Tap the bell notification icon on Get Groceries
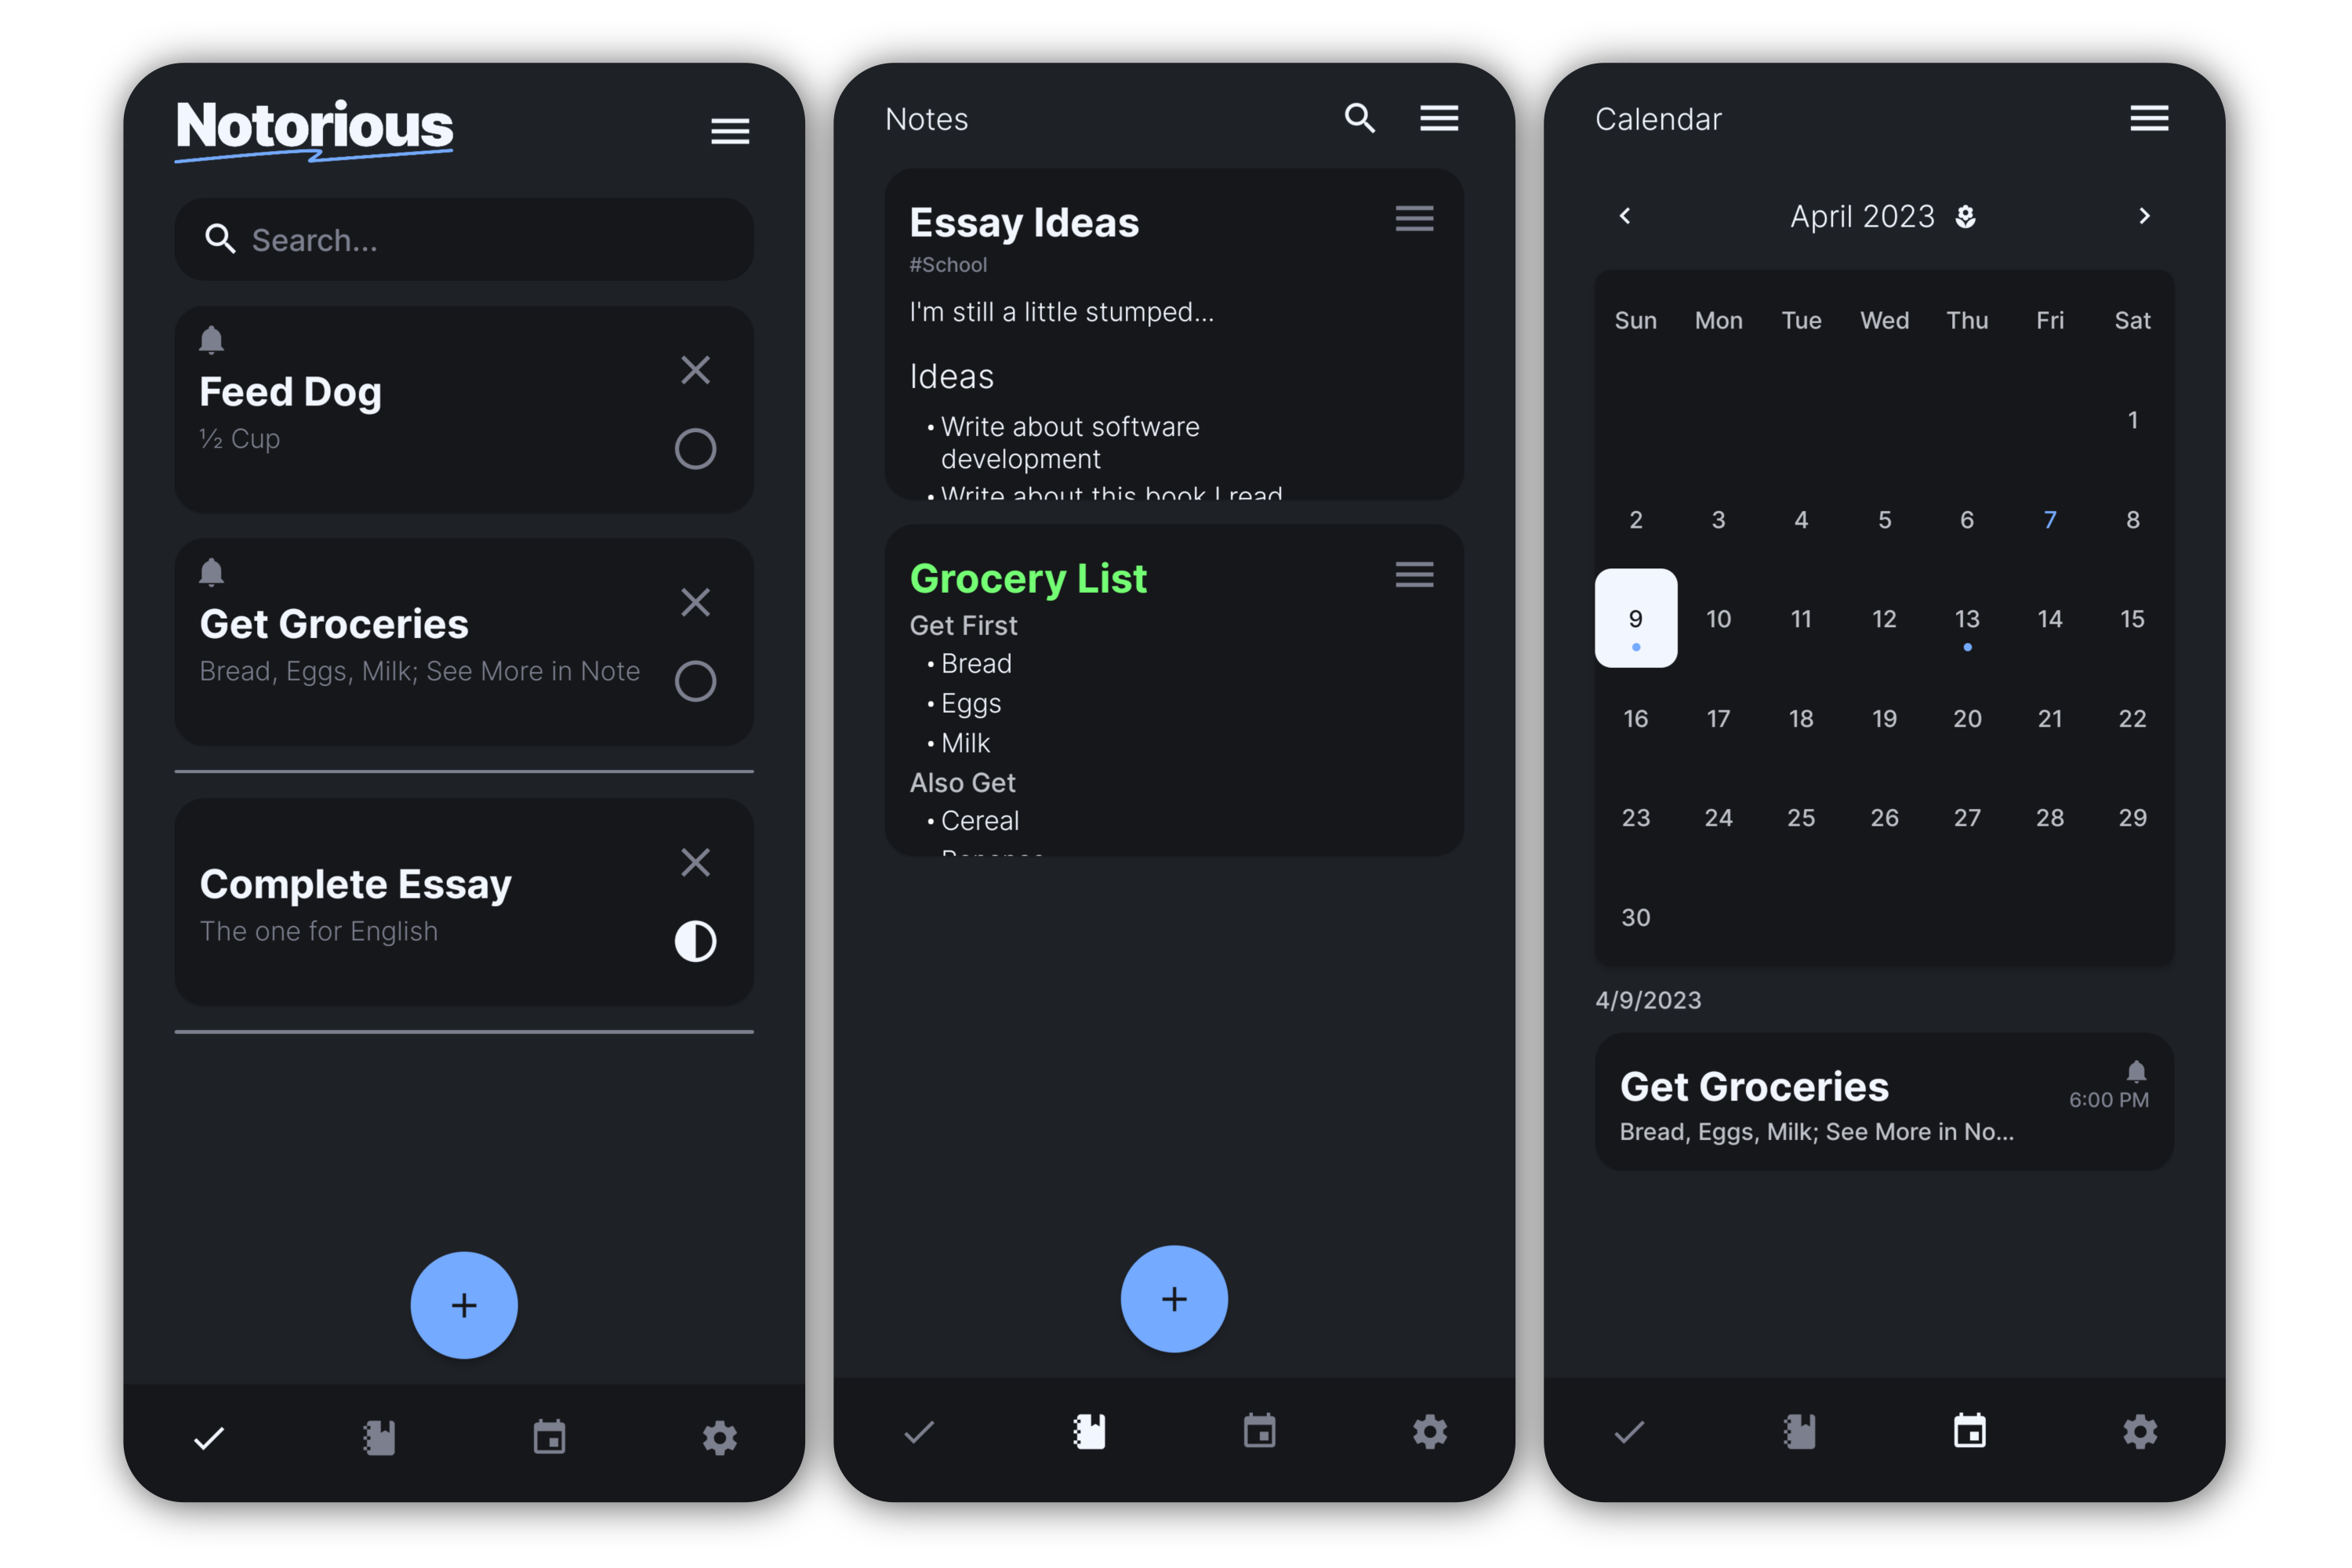The height and width of the screenshot is (1568, 2352). 212,572
